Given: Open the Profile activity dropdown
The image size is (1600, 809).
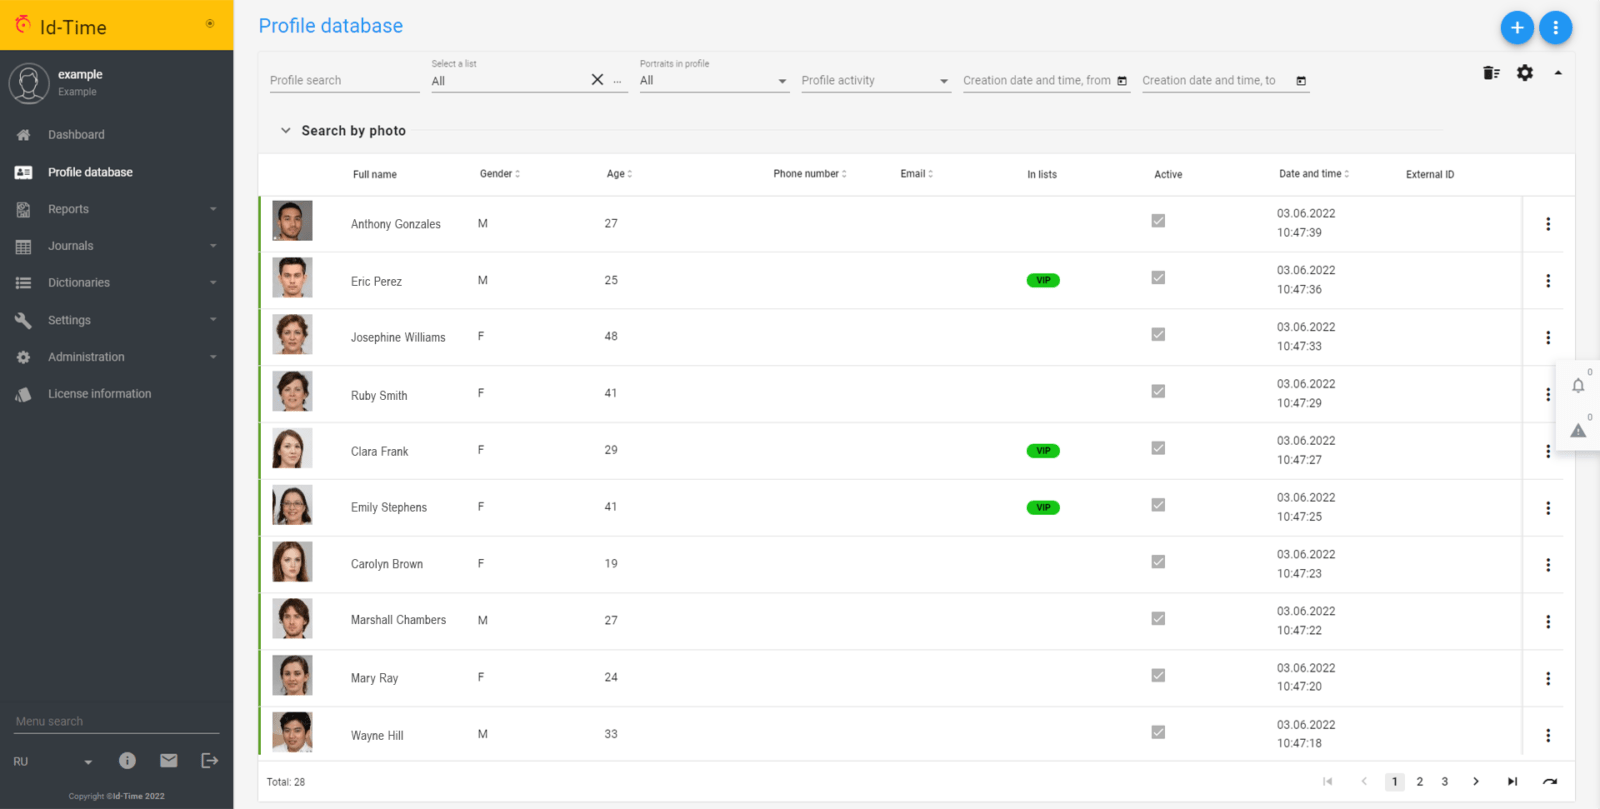Looking at the screenshot, I should coord(874,81).
